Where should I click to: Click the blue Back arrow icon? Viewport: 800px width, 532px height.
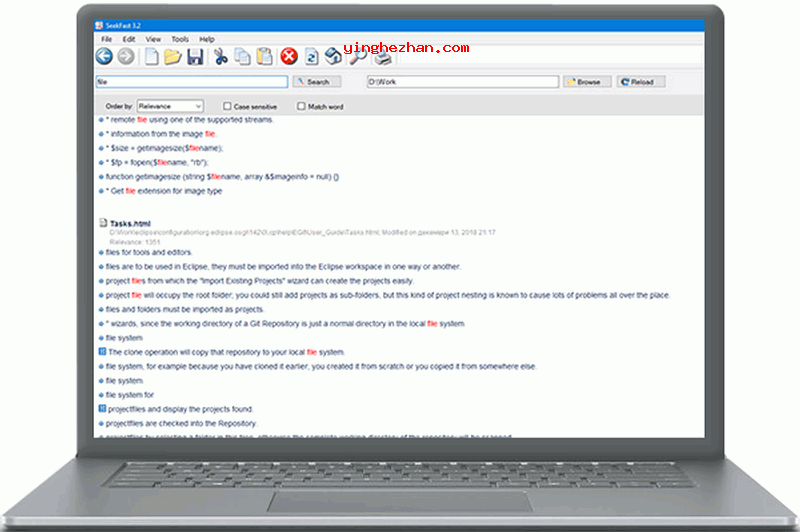[x=105, y=57]
